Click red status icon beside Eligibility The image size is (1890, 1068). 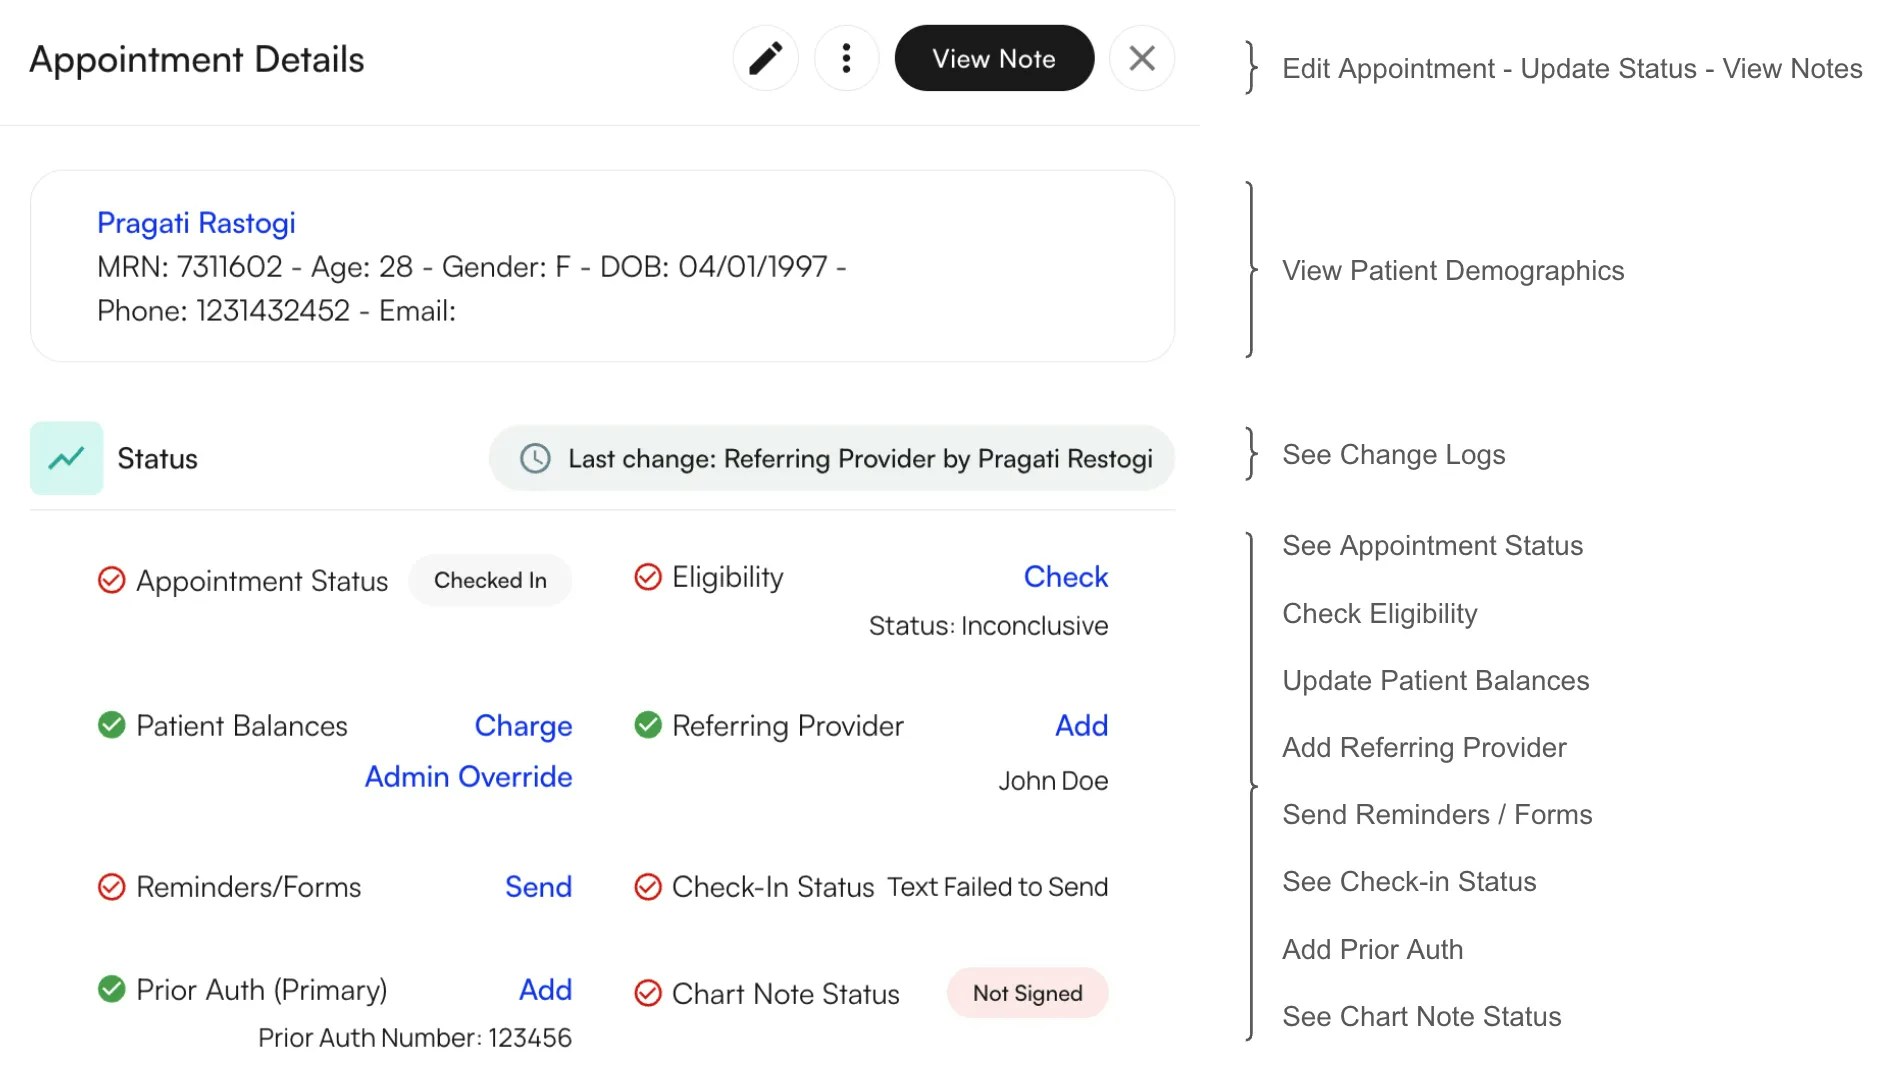click(648, 577)
